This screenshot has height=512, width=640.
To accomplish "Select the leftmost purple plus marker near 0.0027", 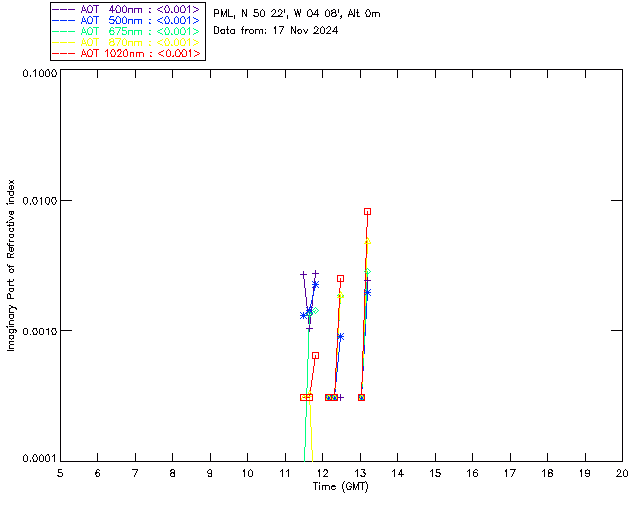I will tap(303, 274).
